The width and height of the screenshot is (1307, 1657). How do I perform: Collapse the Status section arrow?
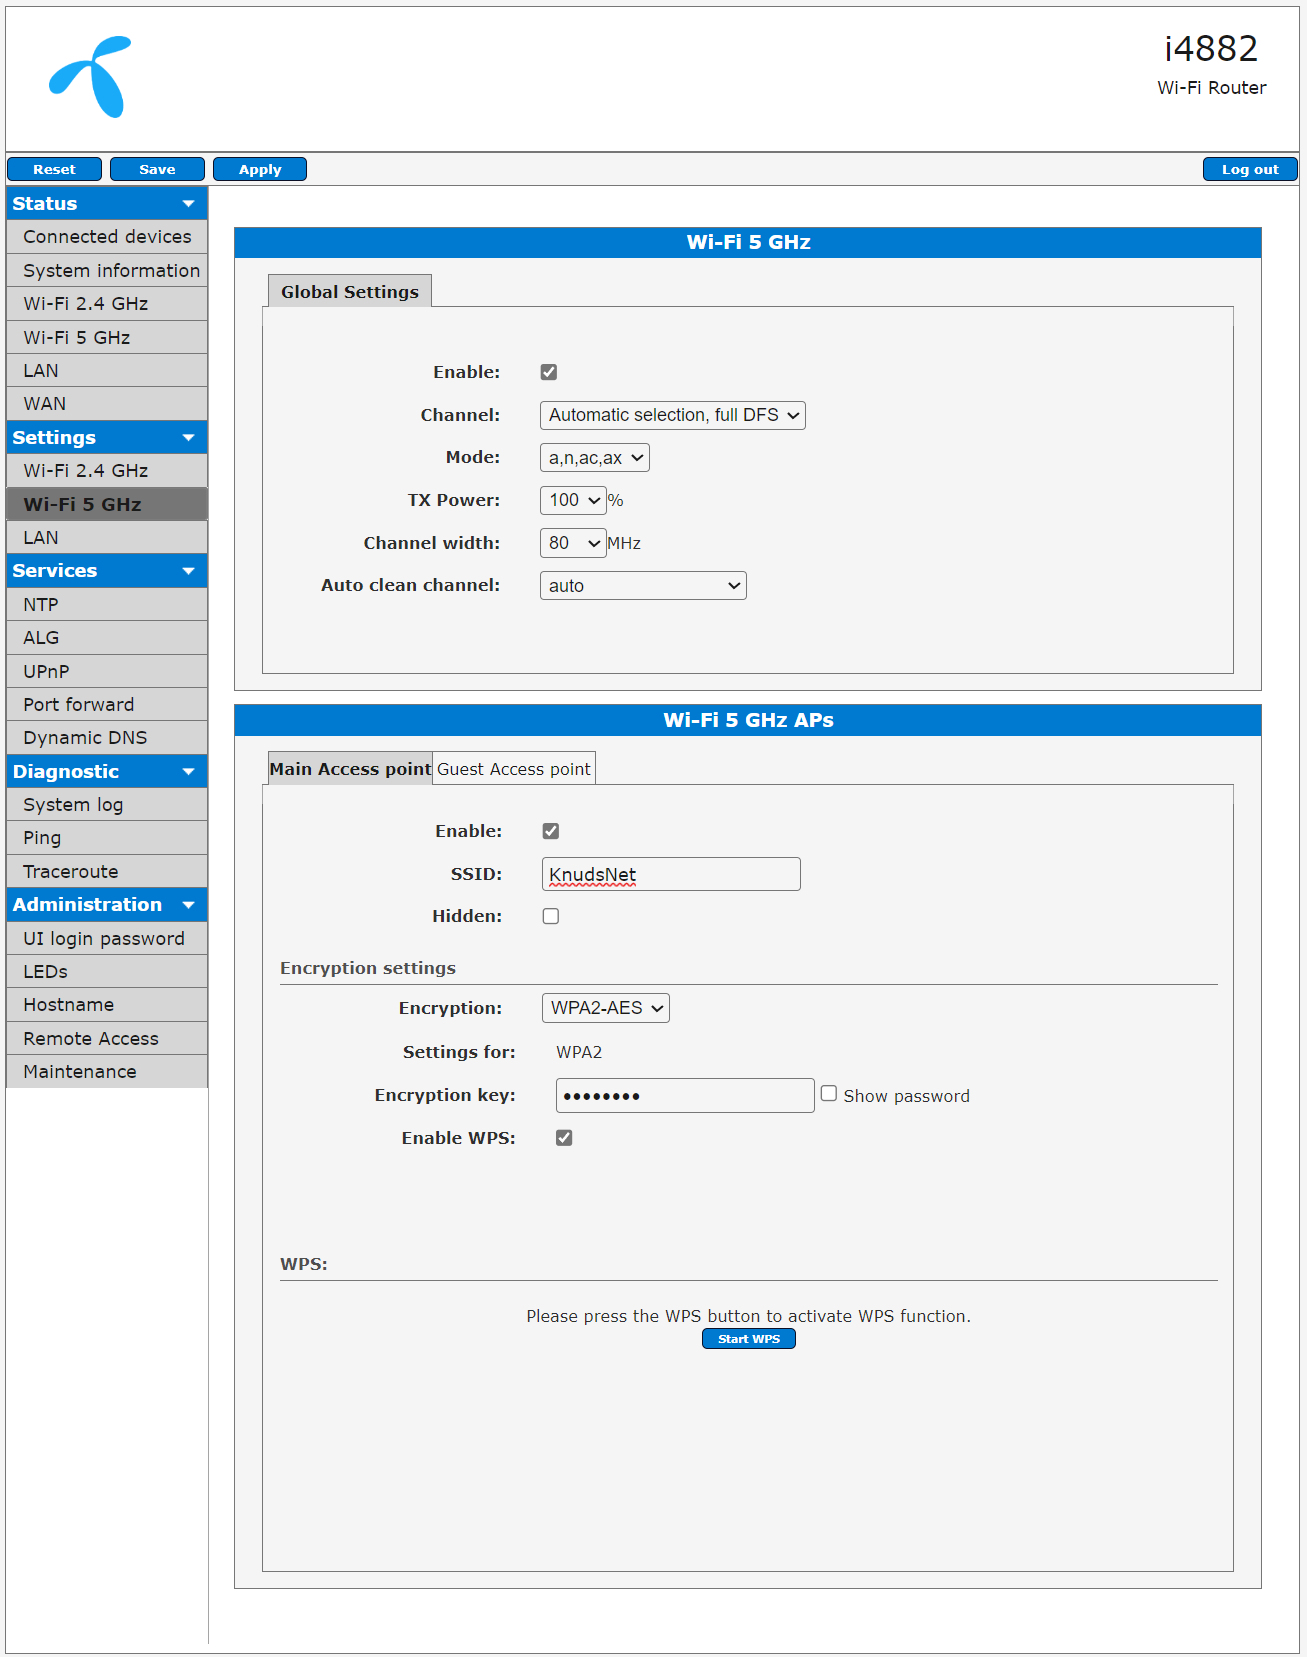[188, 204]
